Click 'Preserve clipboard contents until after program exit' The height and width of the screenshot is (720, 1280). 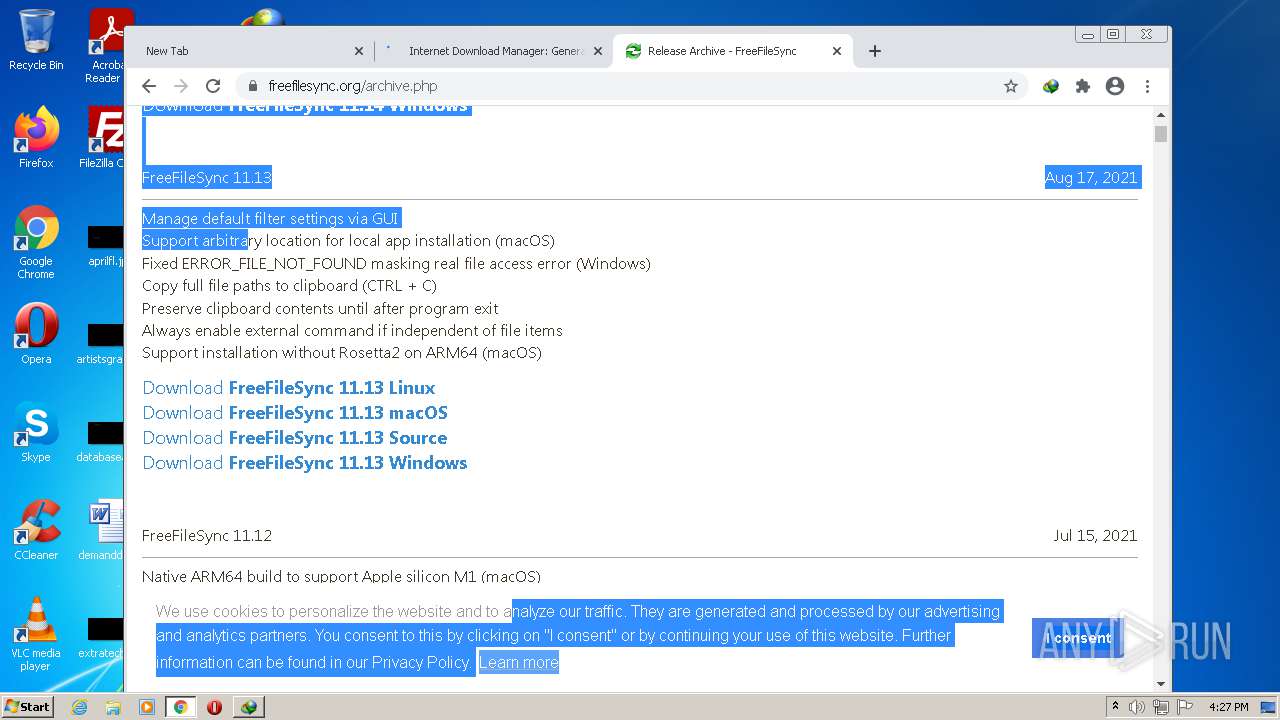320,309
